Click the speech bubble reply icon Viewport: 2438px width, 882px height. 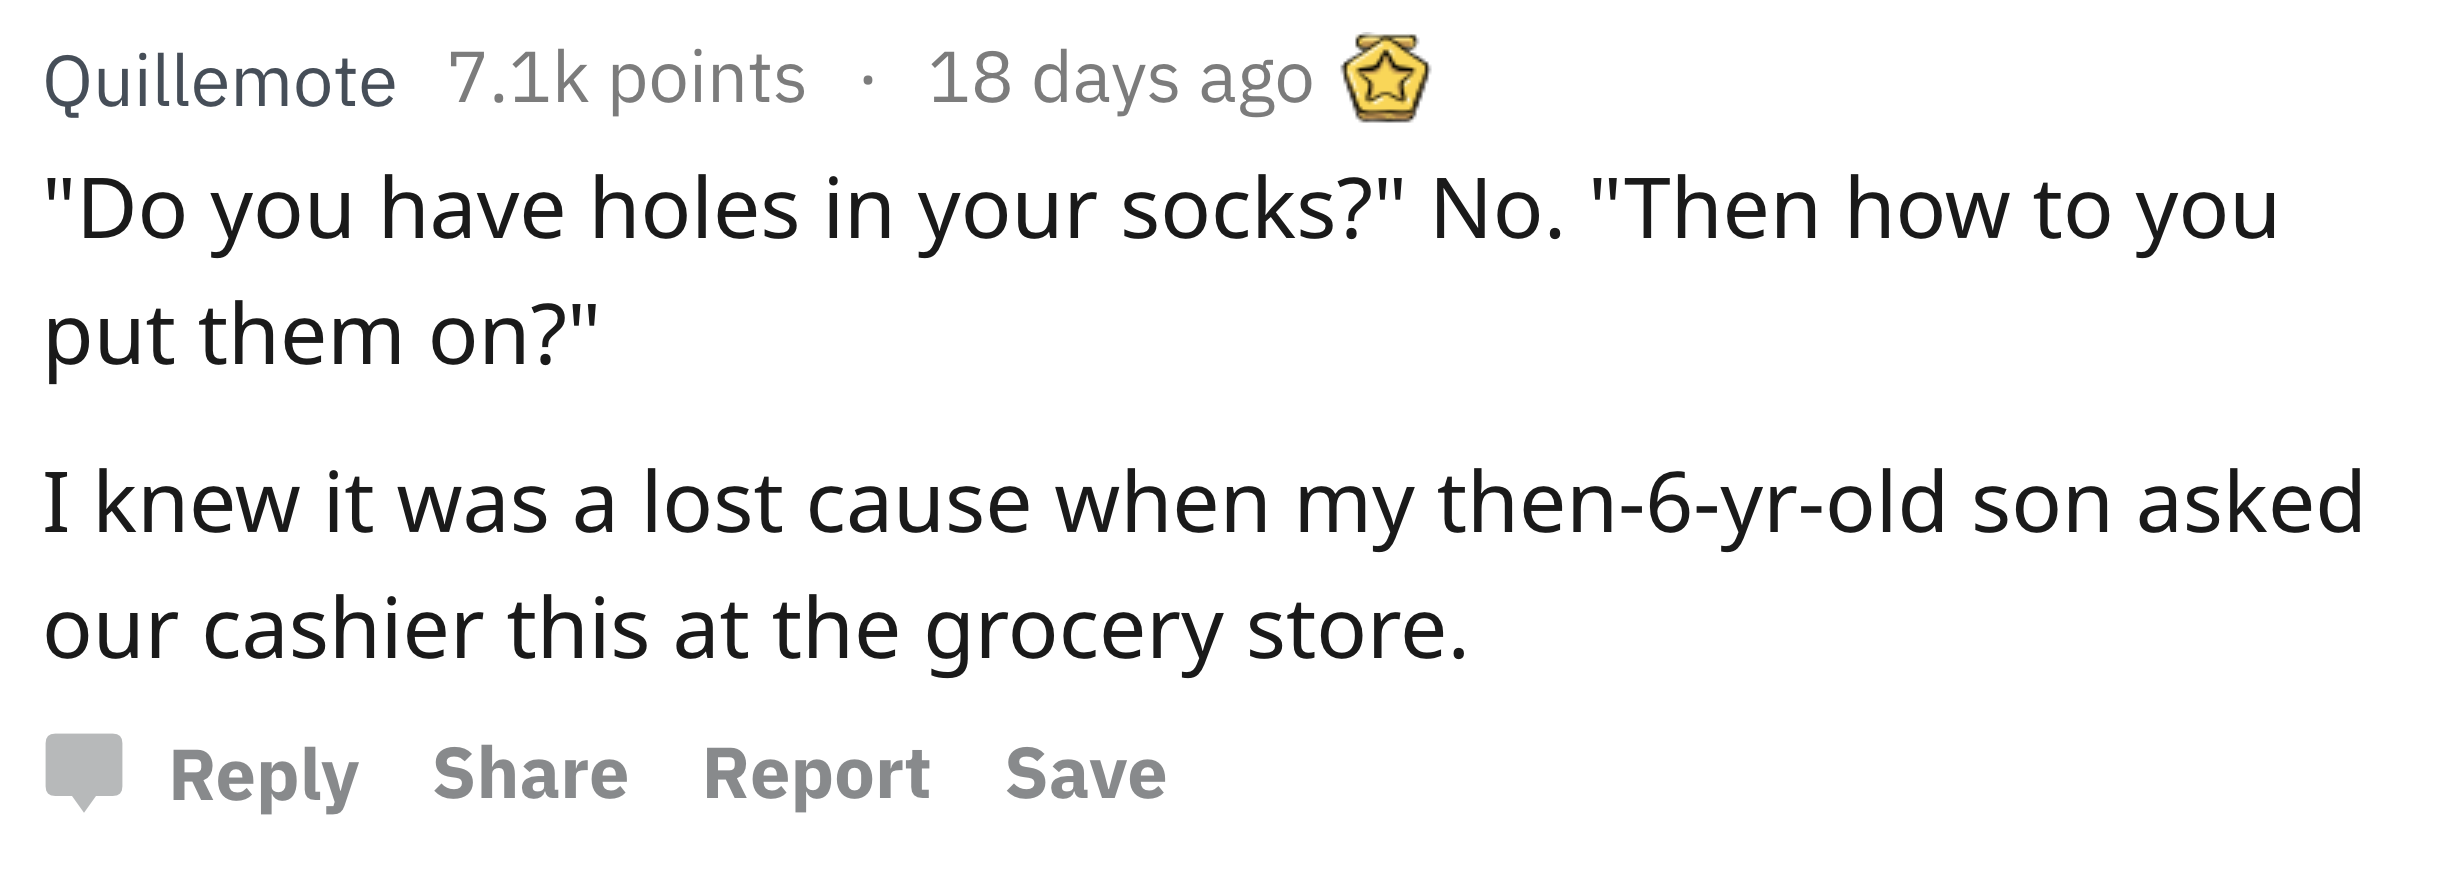[84, 772]
